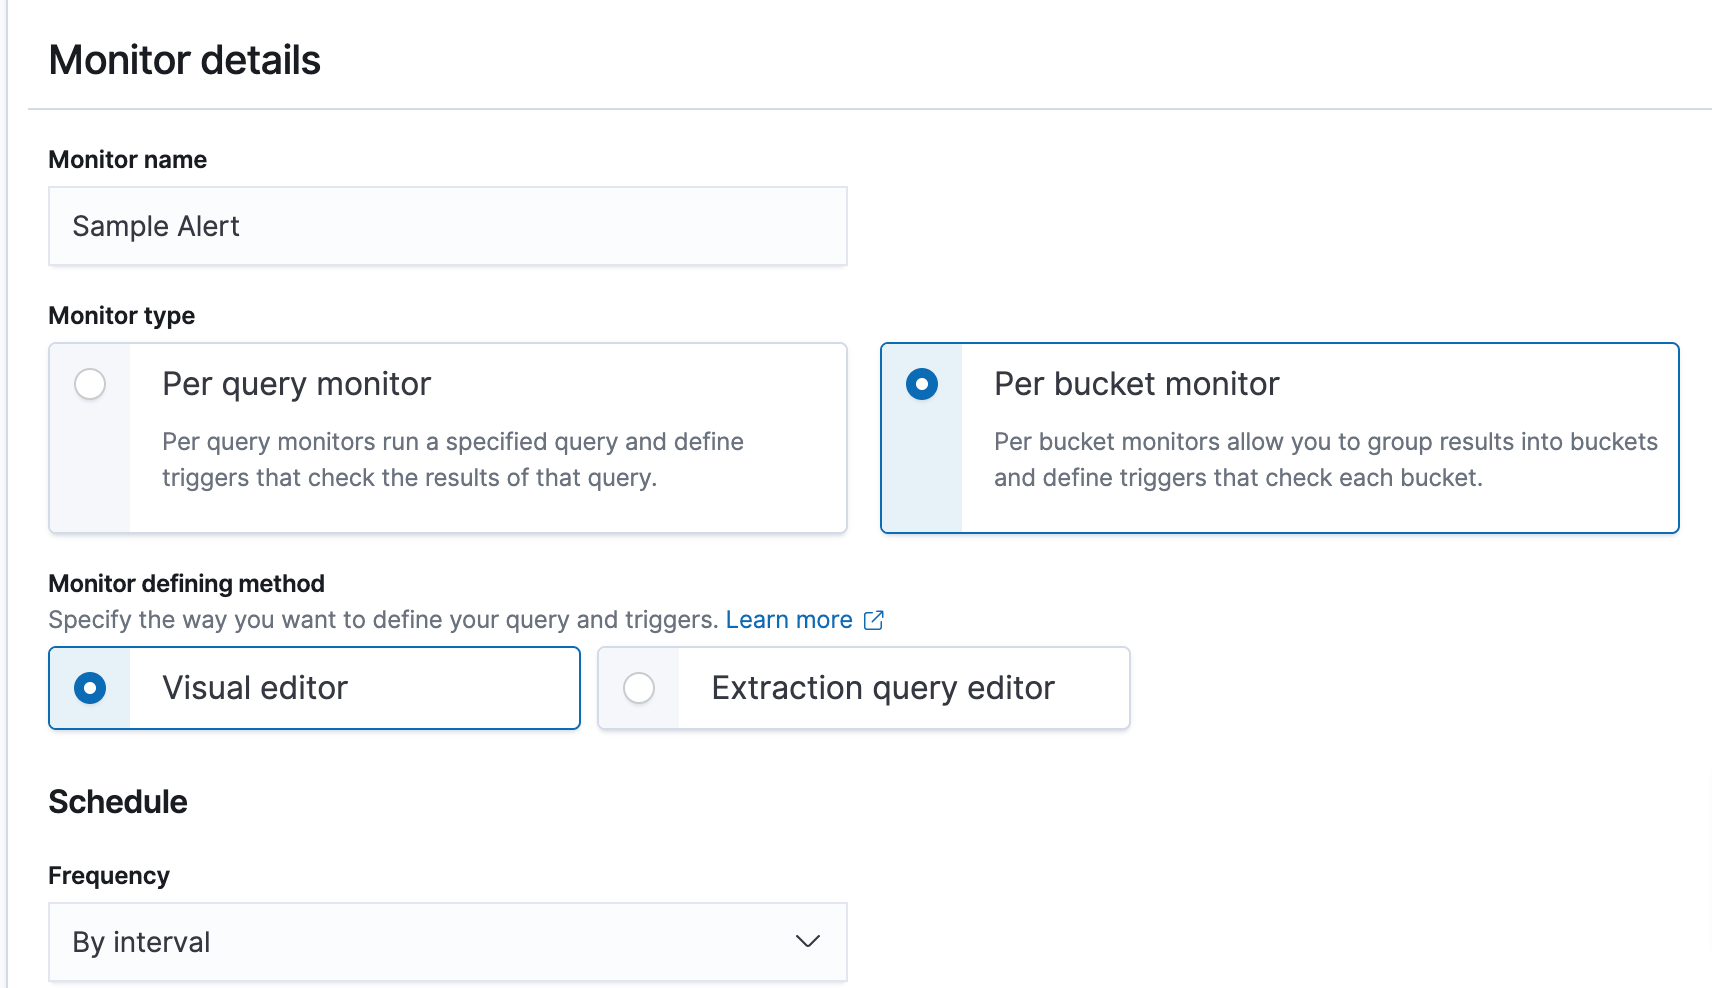
Task: Select the Per query monitor radio button
Action: point(90,384)
